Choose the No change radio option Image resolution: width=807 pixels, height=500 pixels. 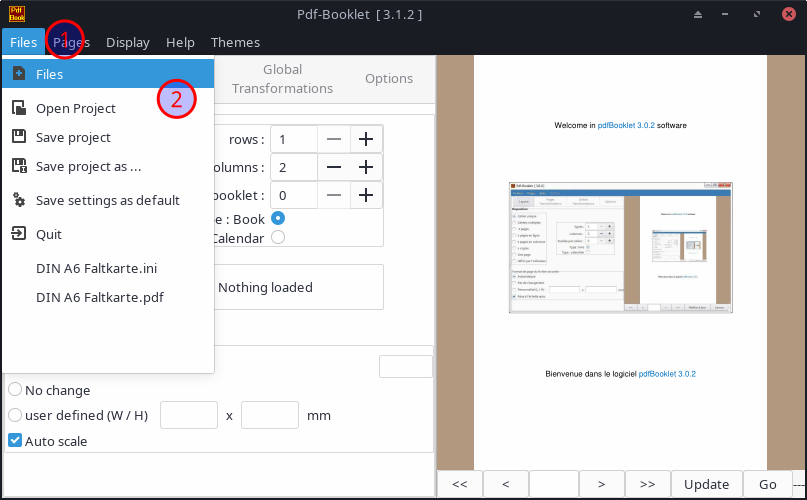coord(15,390)
